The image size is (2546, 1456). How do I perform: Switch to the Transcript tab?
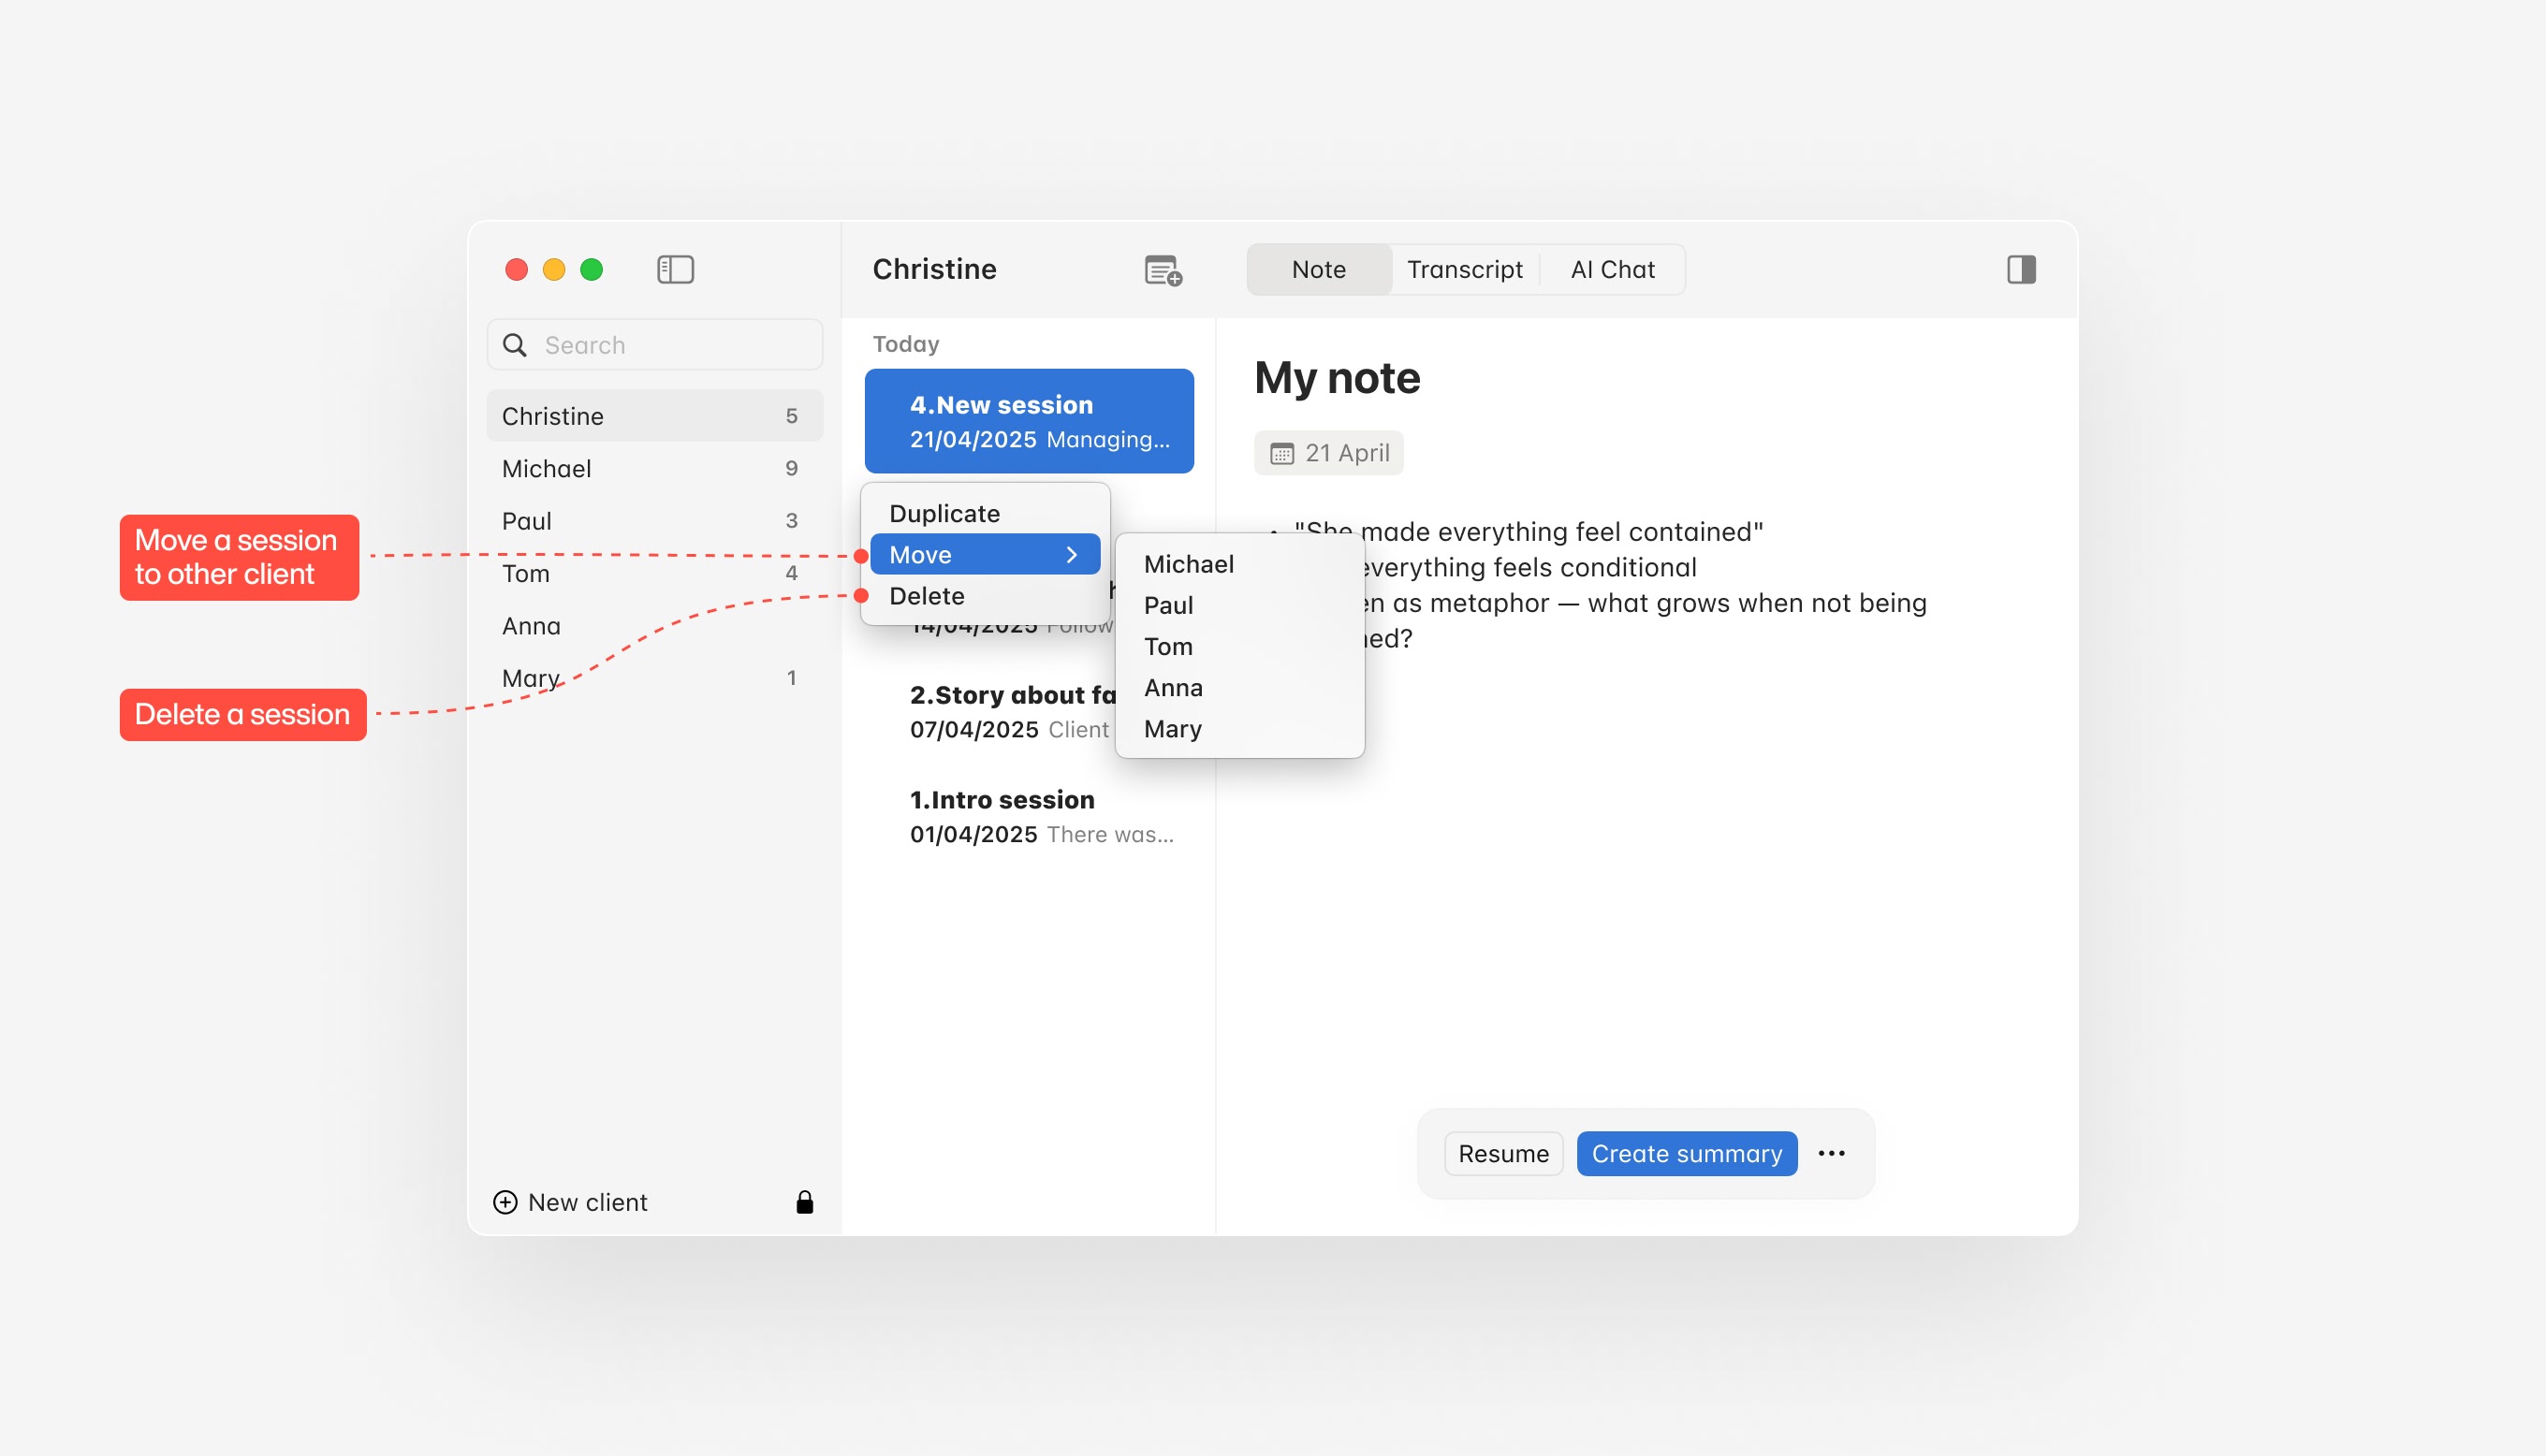(1464, 269)
